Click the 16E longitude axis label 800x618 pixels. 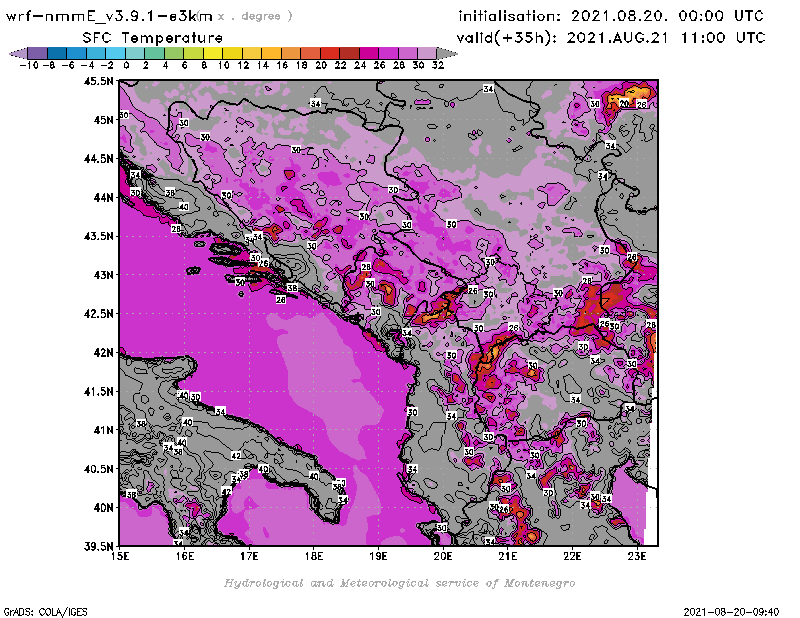click(185, 556)
